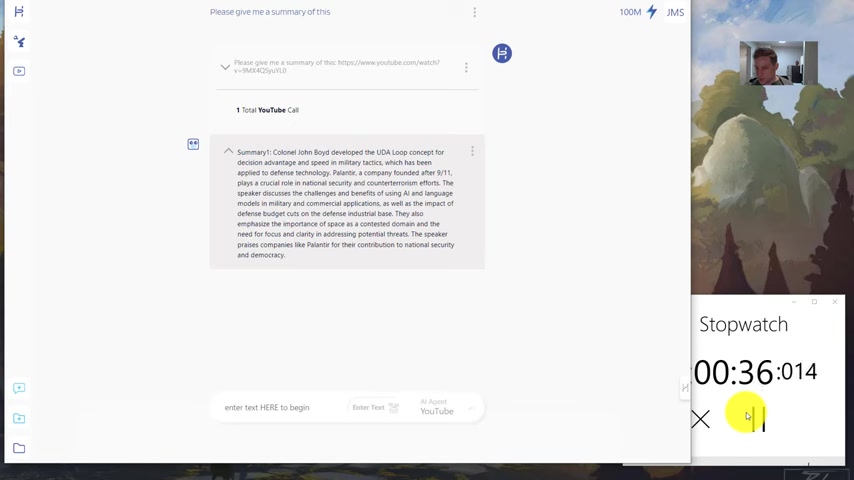Screen dimensions: 854x480
Task: Click the side panel collapse handle near the Stopwatch
Action: [685, 388]
